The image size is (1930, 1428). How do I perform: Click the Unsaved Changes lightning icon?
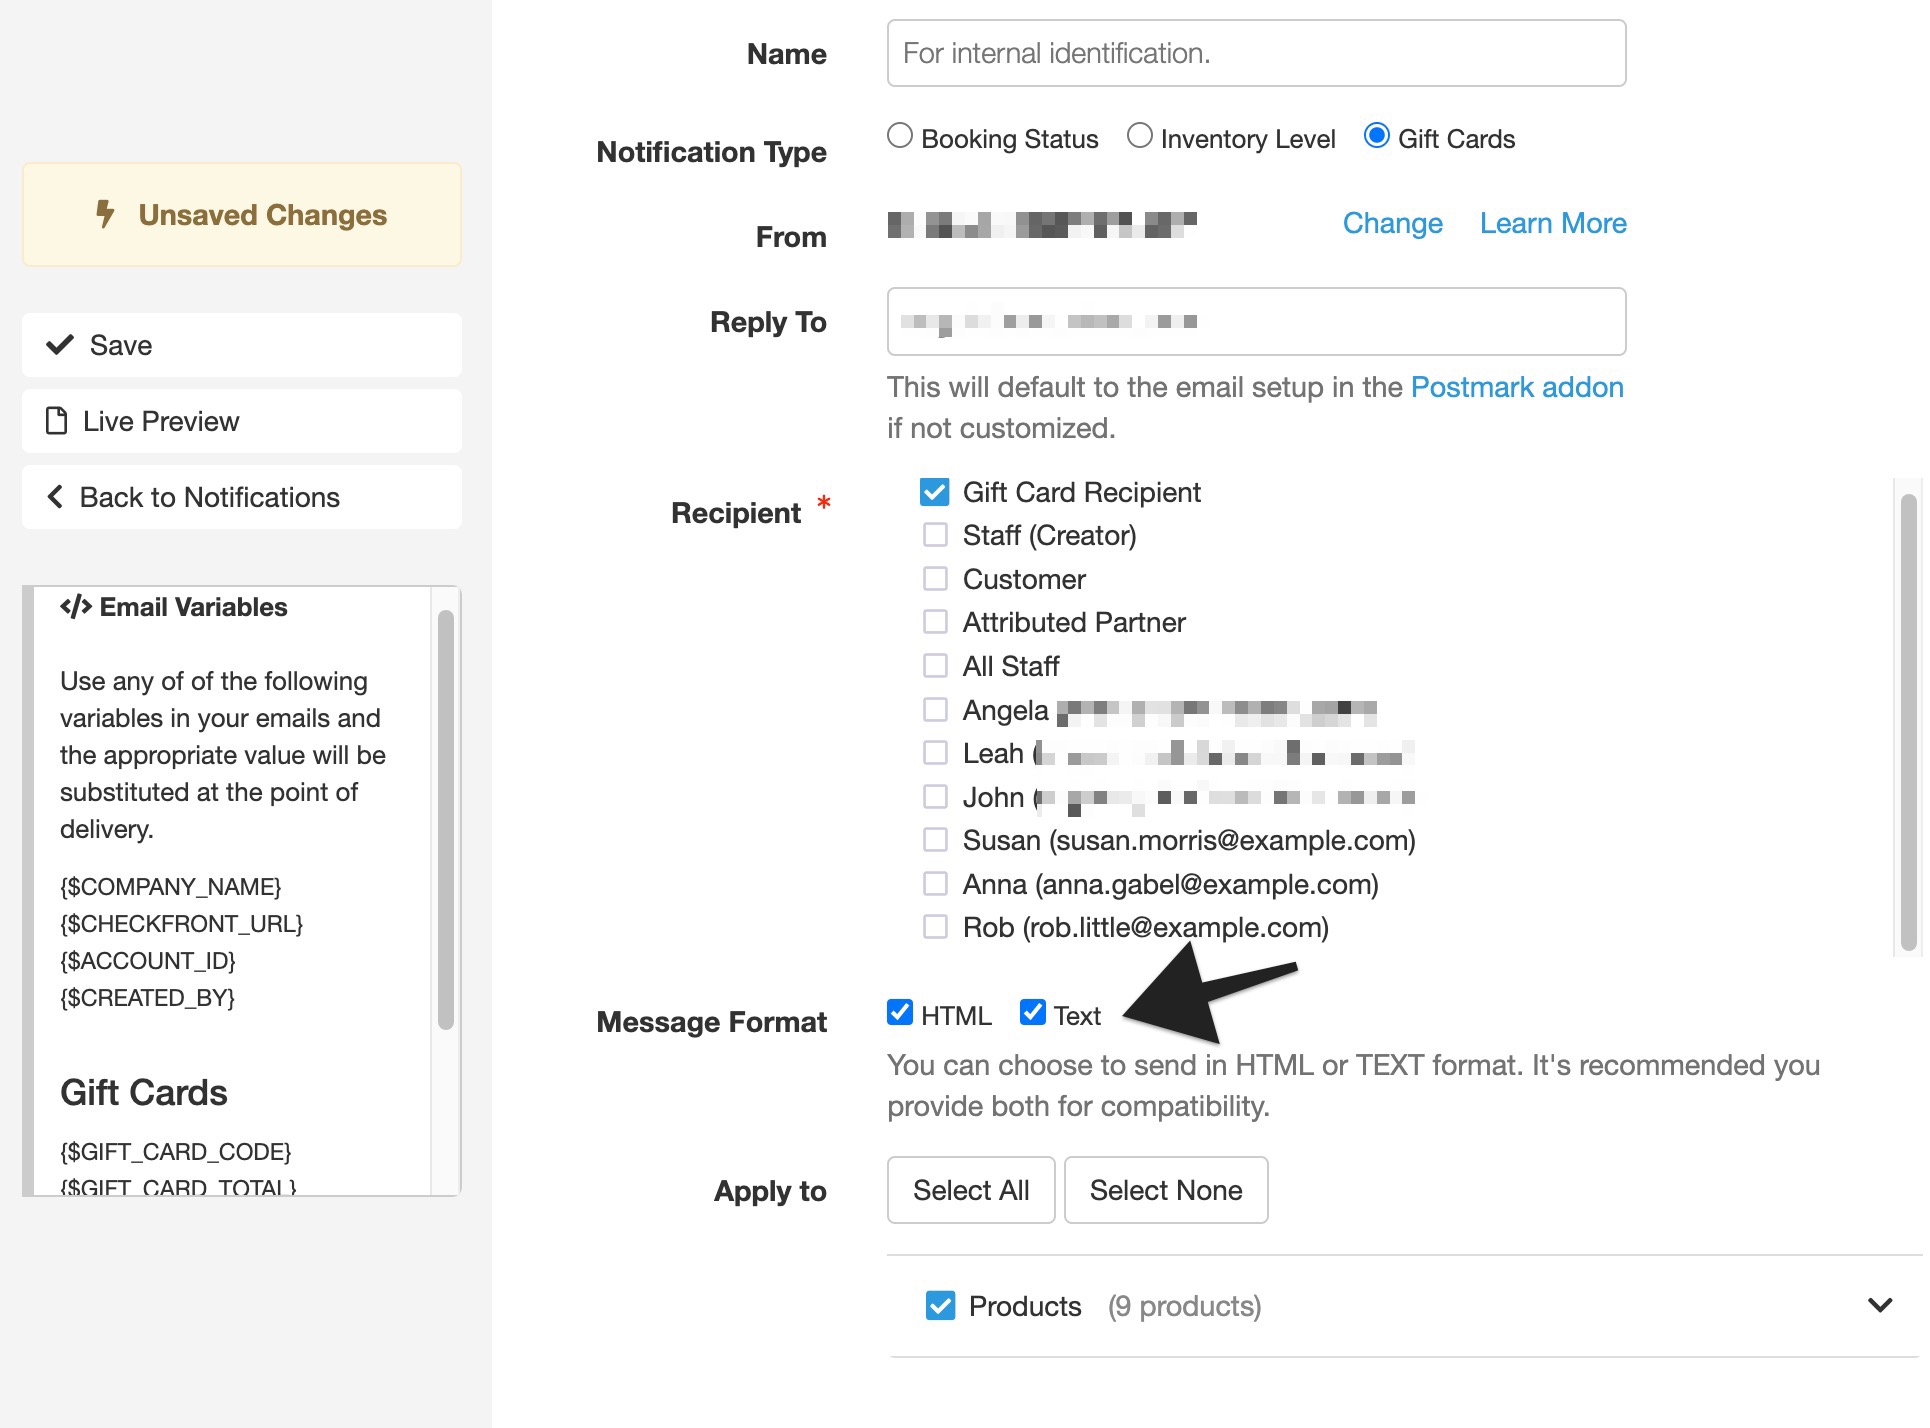[x=105, y=214]
